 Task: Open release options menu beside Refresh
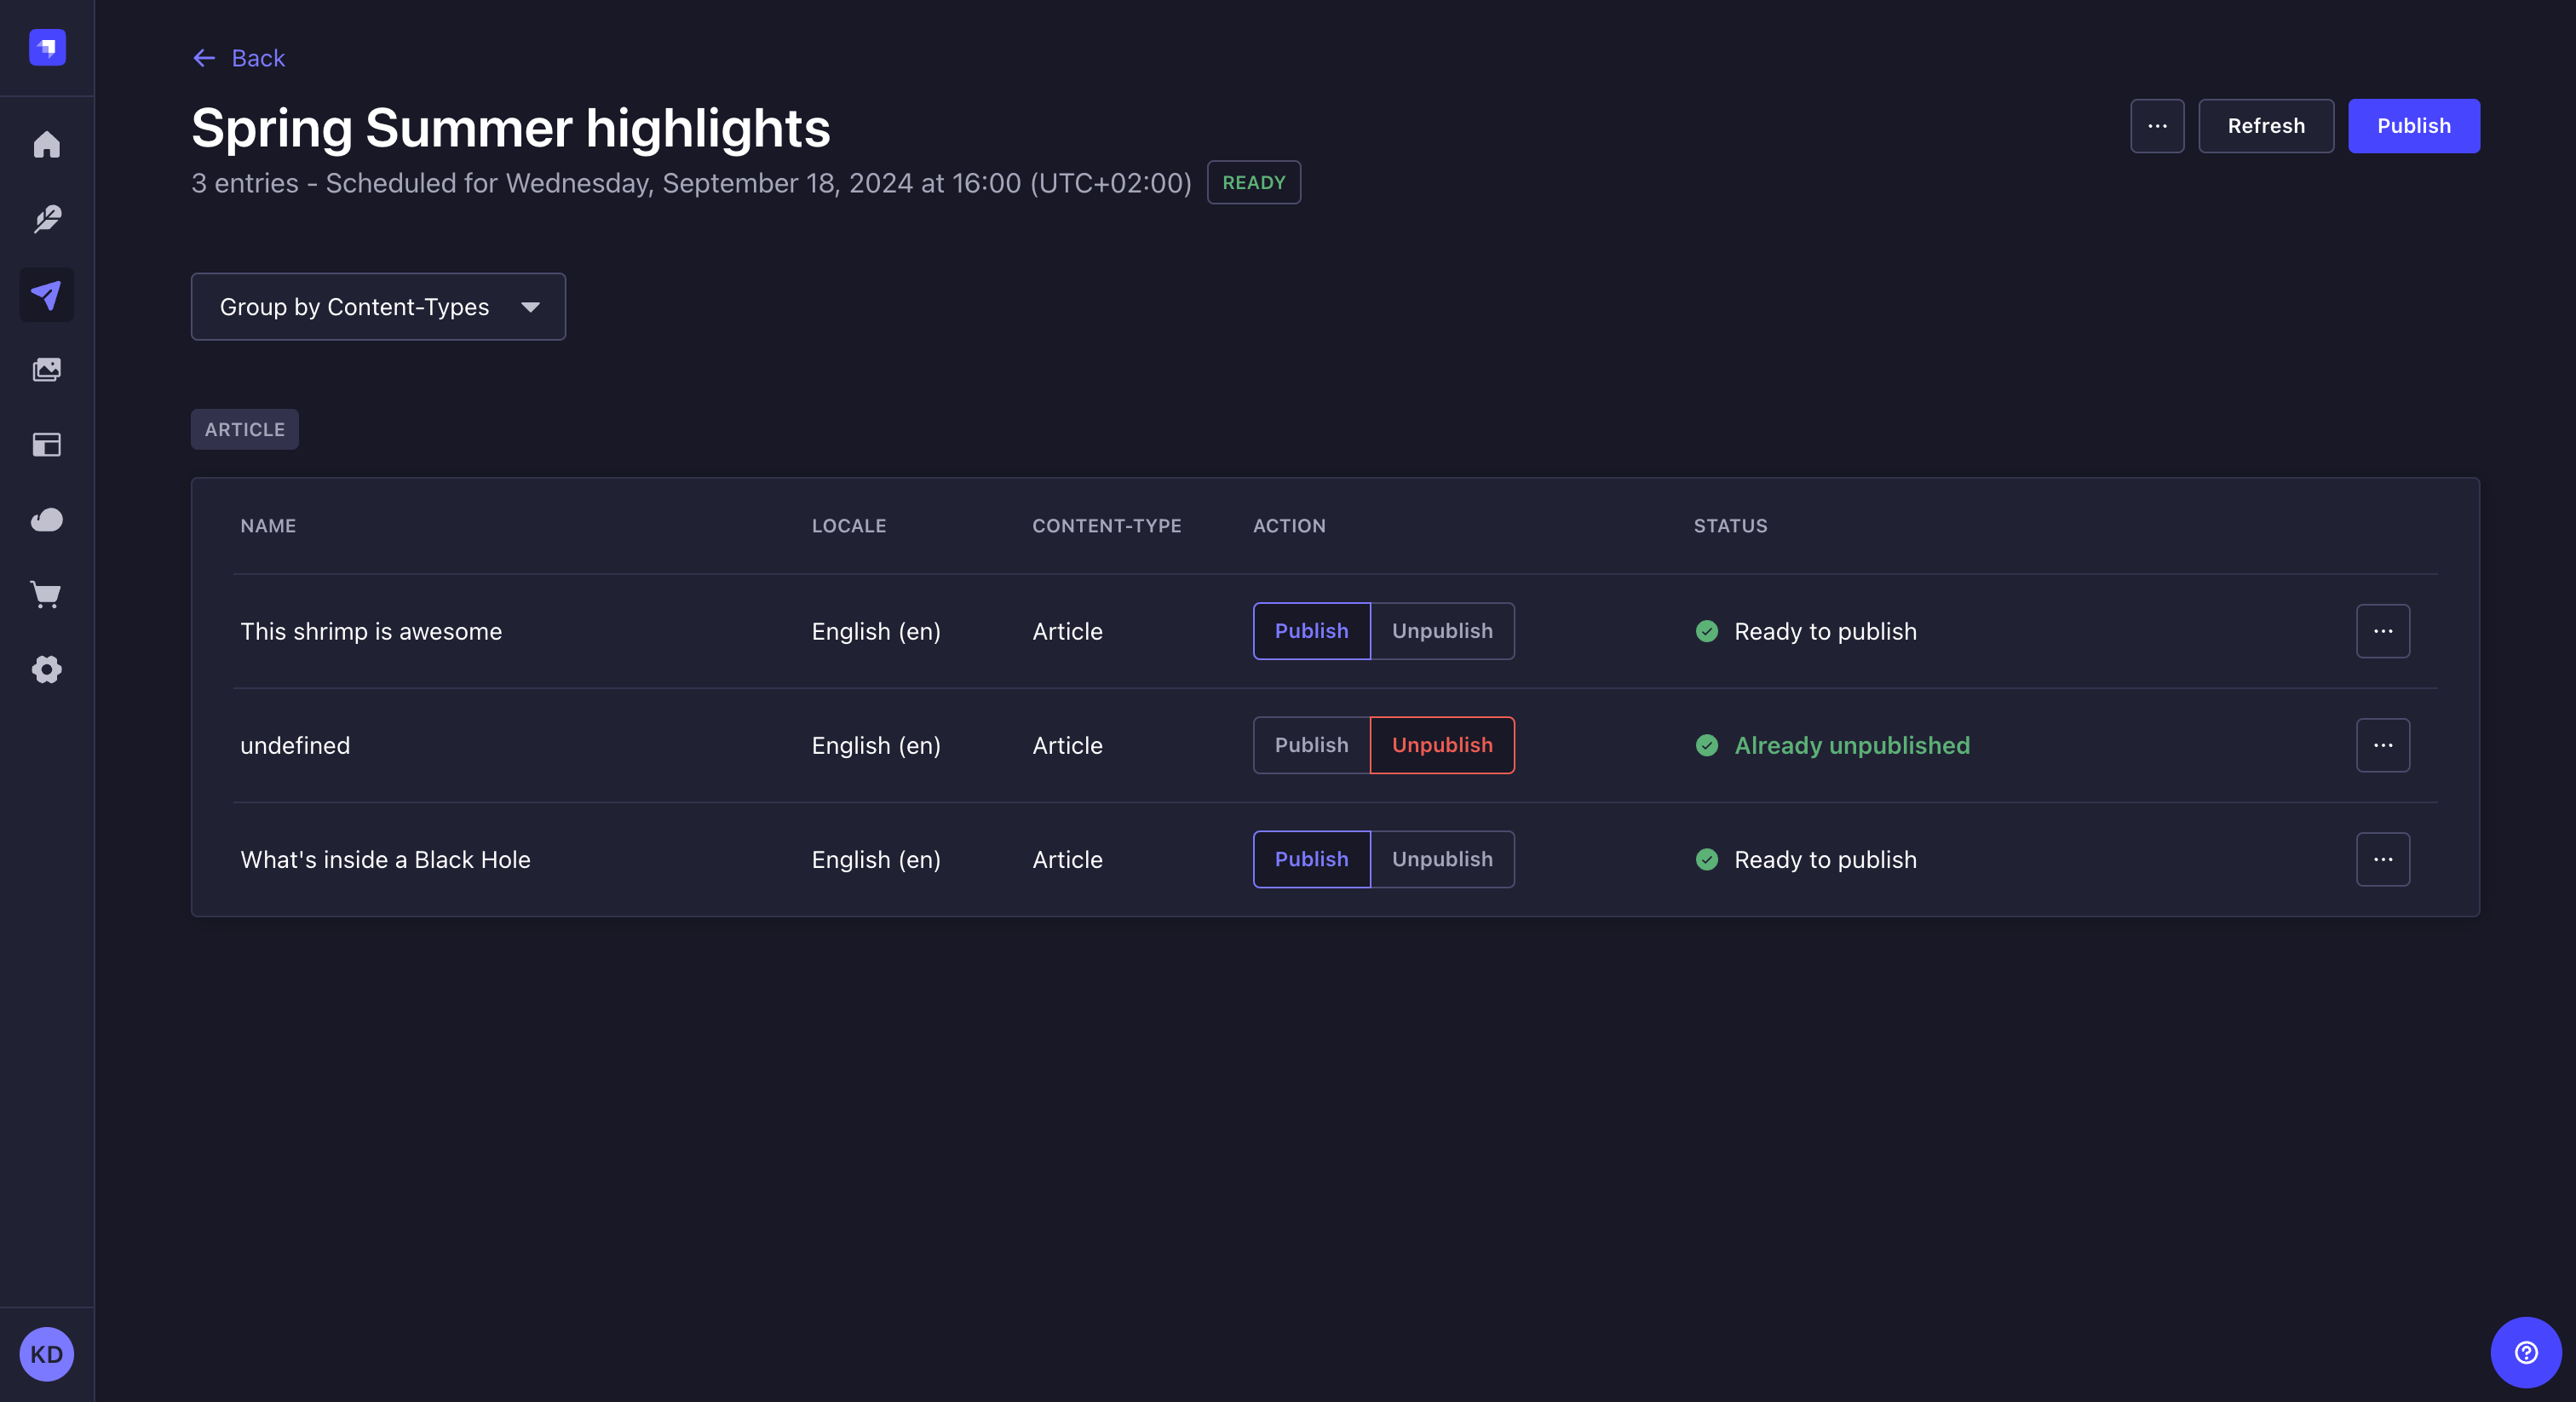click(2156, 126)
